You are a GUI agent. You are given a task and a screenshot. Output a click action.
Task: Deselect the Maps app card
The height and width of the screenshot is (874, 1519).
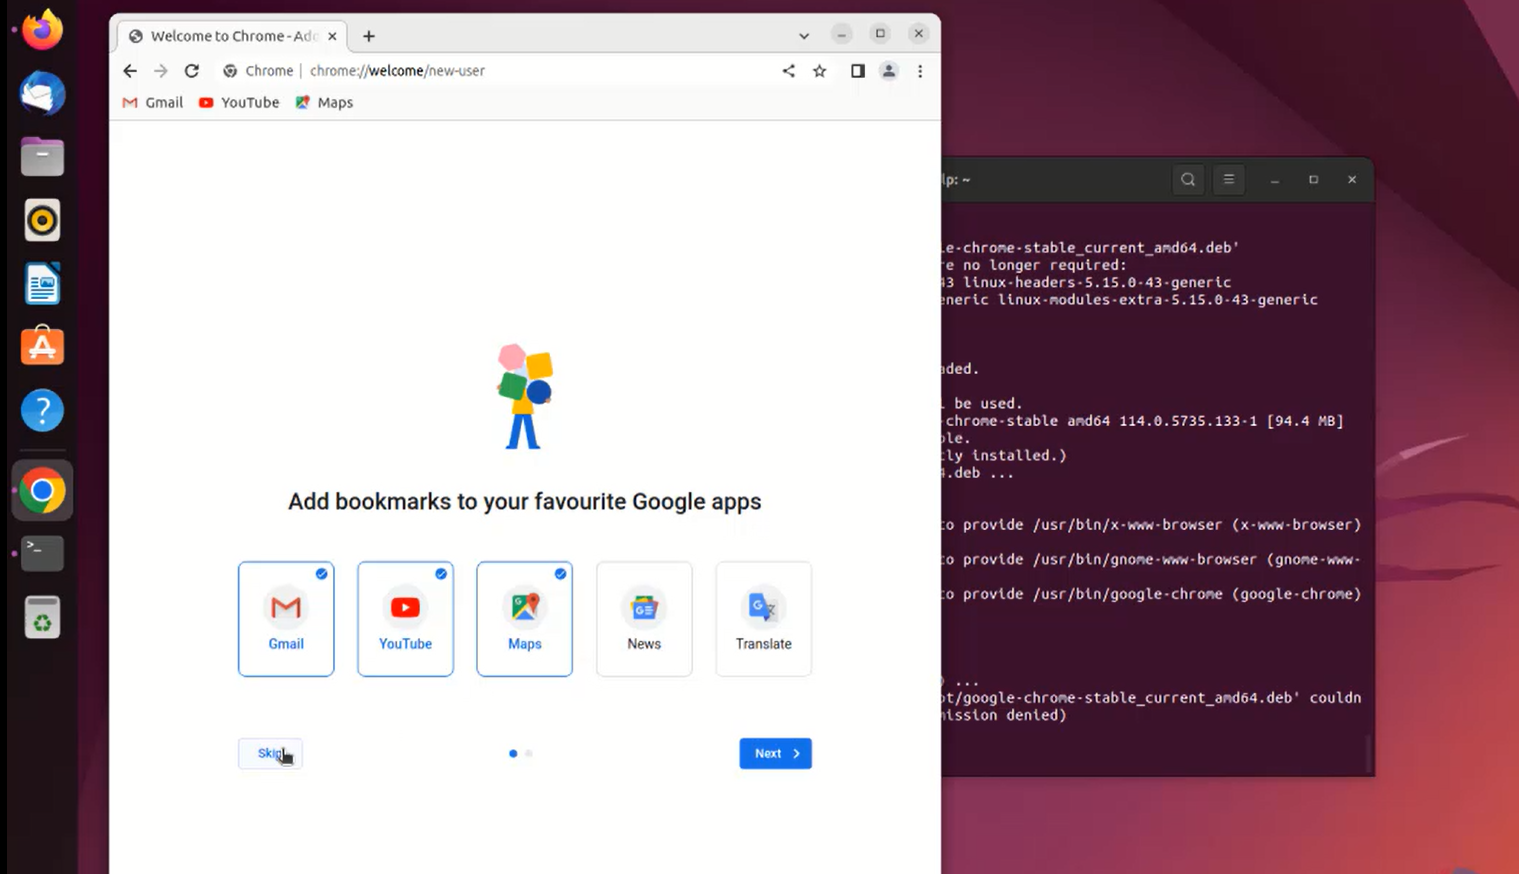525,619
